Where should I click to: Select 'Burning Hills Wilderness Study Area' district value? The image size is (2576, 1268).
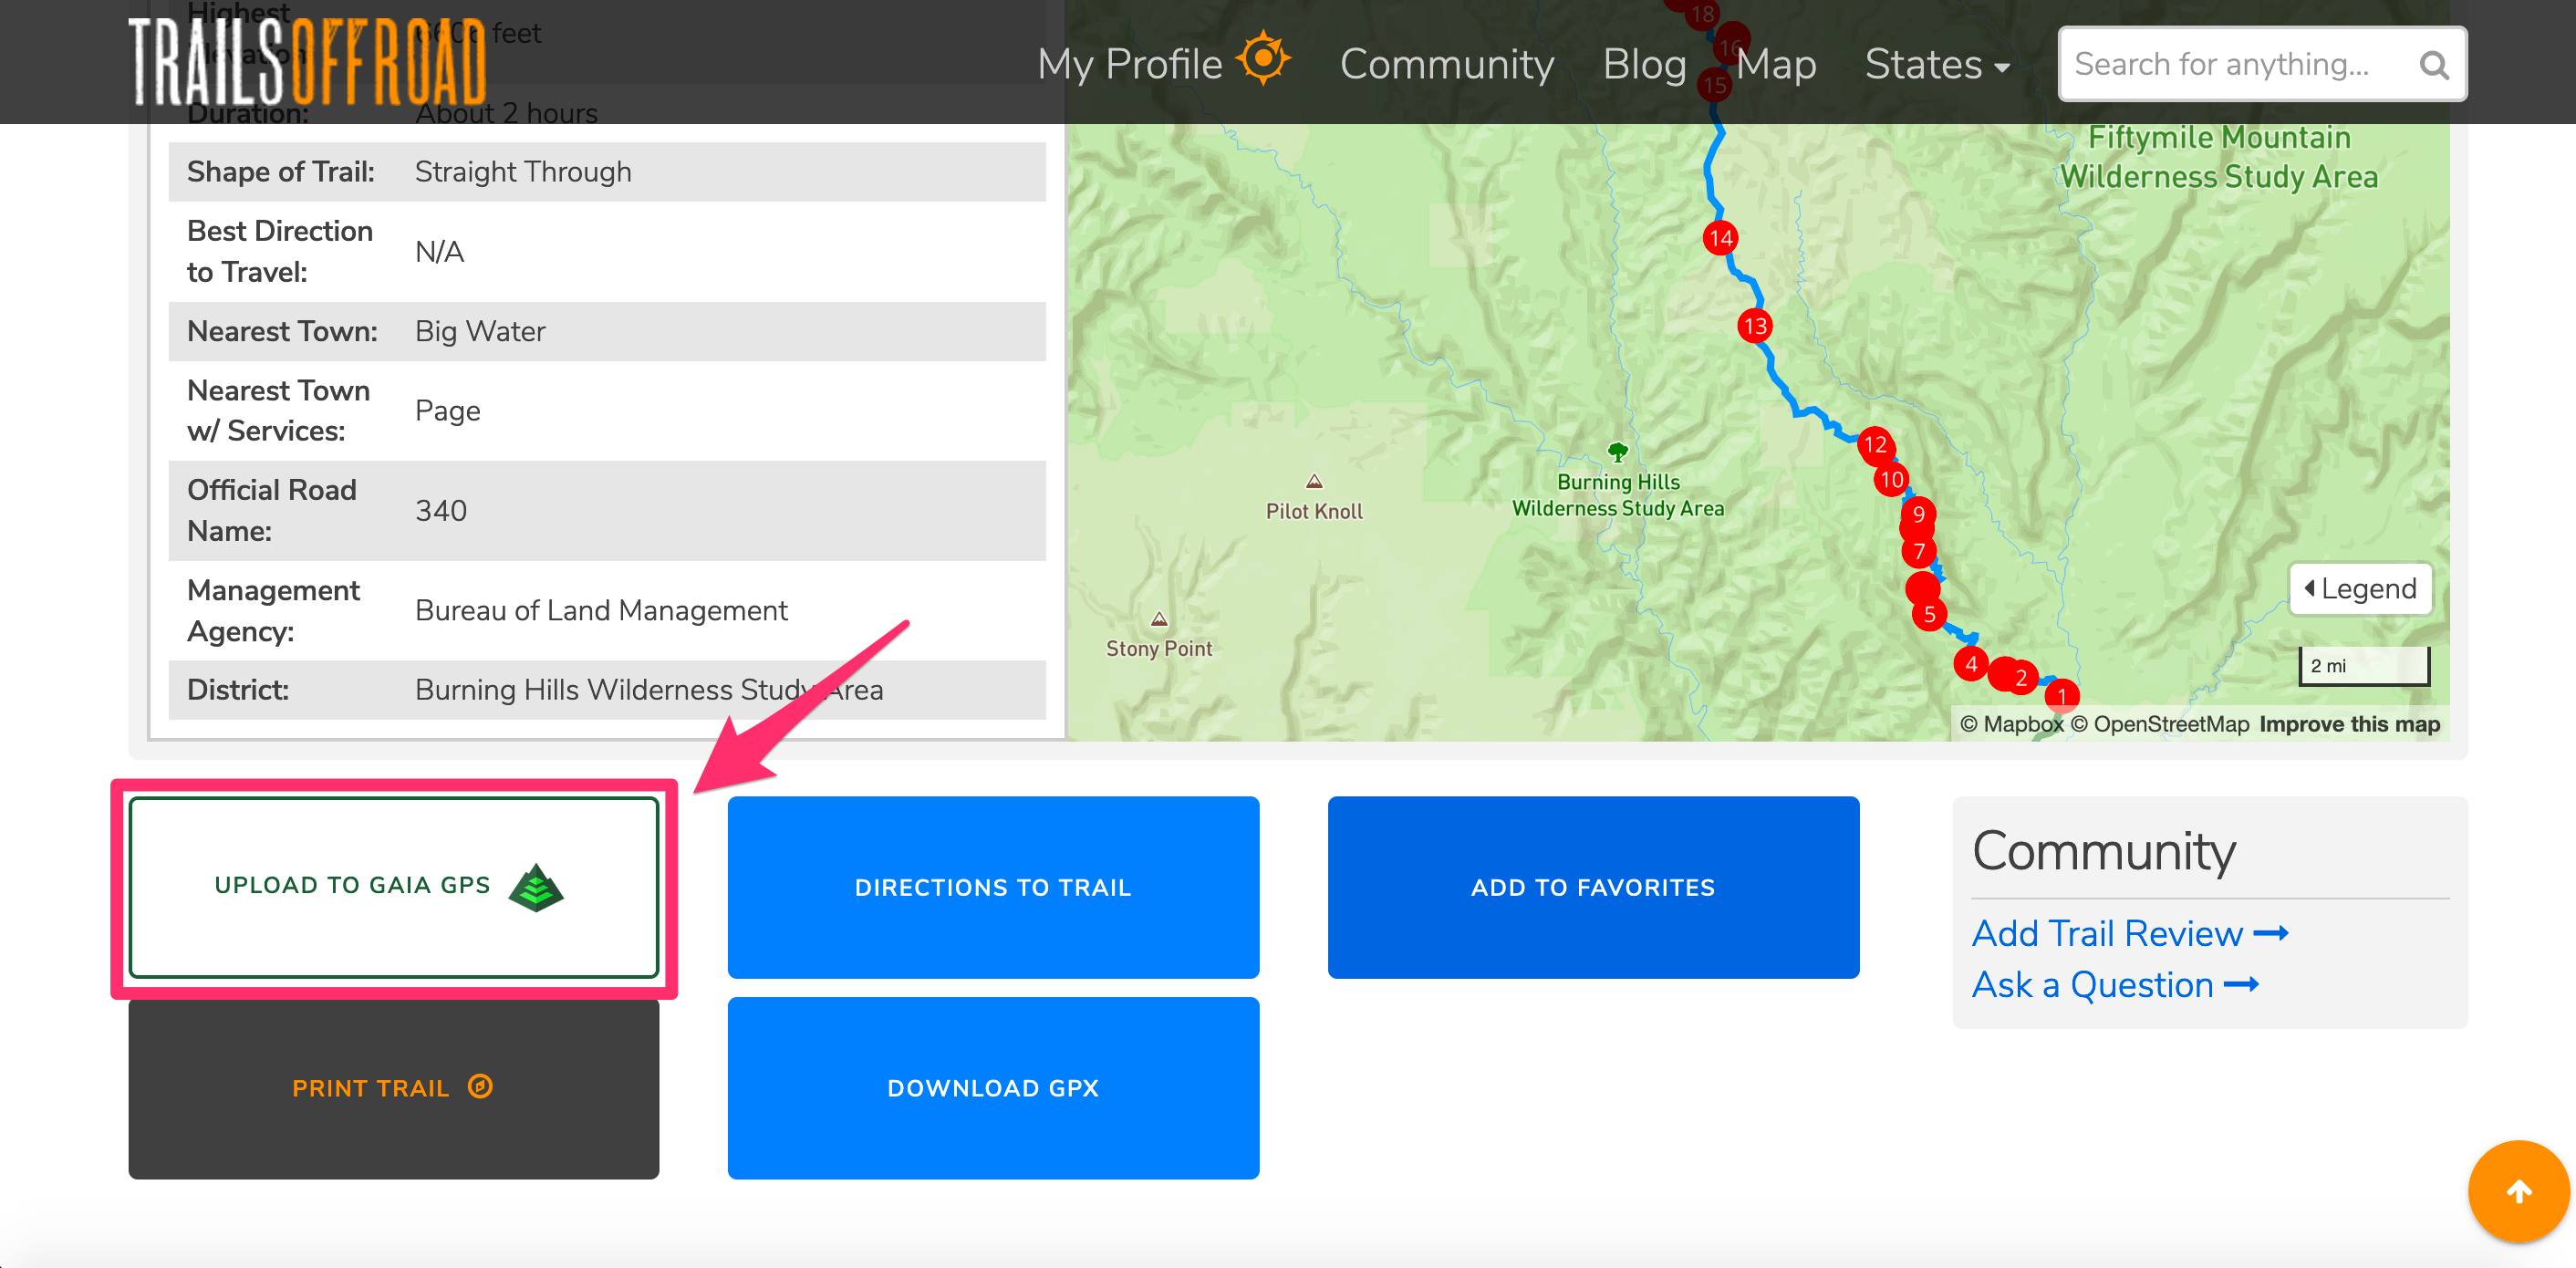click(x=649, y=690)
